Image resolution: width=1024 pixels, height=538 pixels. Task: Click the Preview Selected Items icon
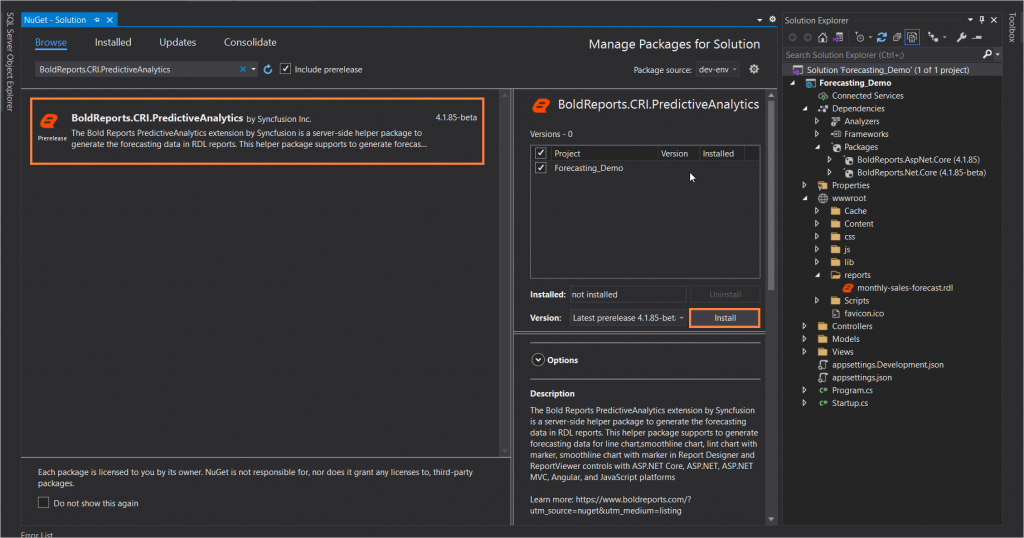pyautogui.click(x=977, y=38)
